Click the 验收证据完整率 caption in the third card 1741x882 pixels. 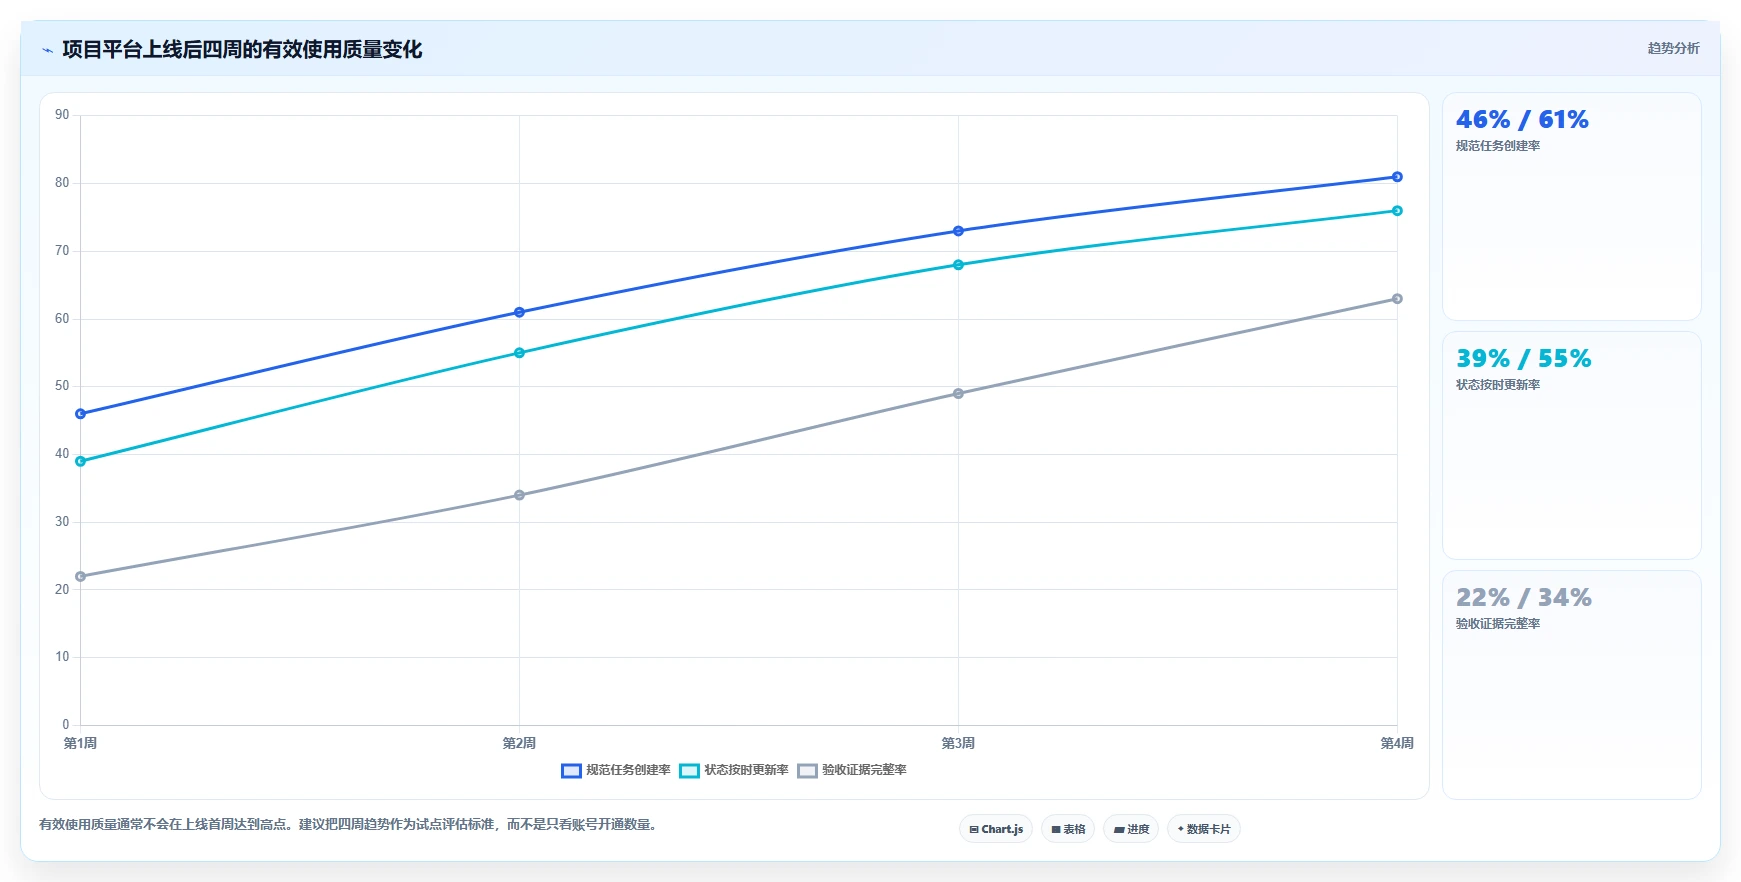pos(1498,624)
